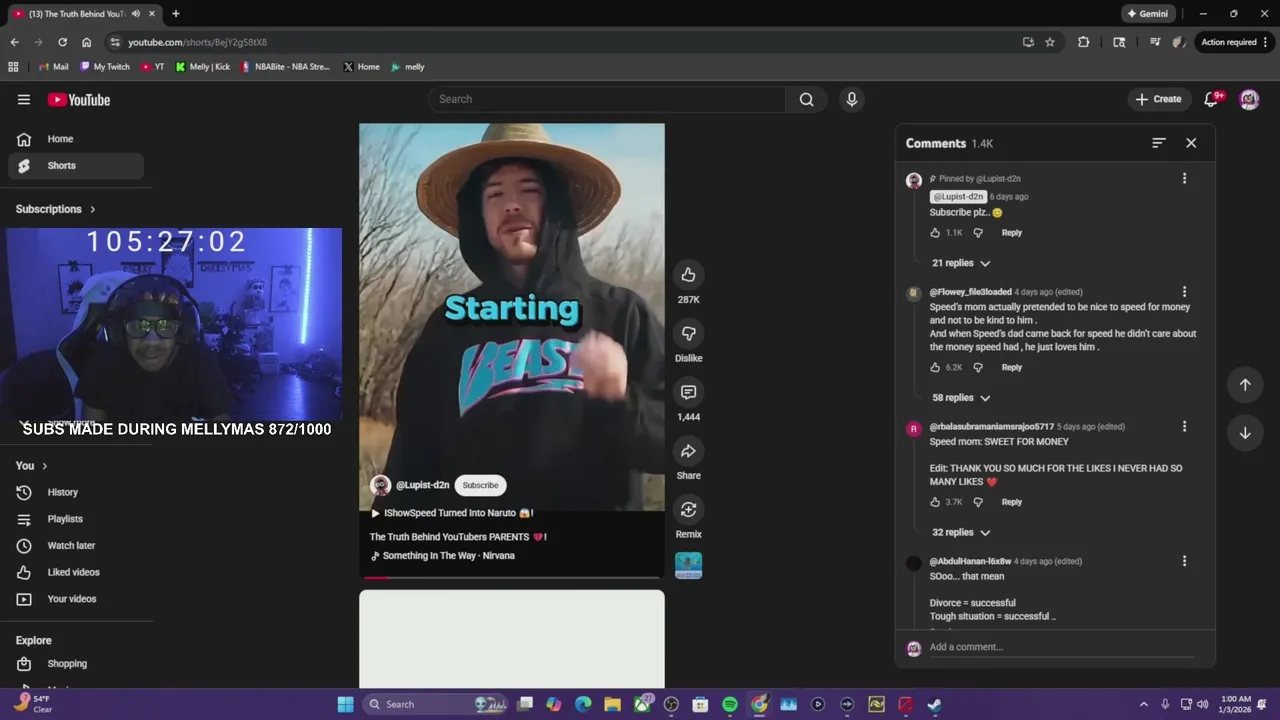Open 'Something In The Way · Nirvana' sound
The width and height of the screenshot is (1280, 720).
point(442,556)
